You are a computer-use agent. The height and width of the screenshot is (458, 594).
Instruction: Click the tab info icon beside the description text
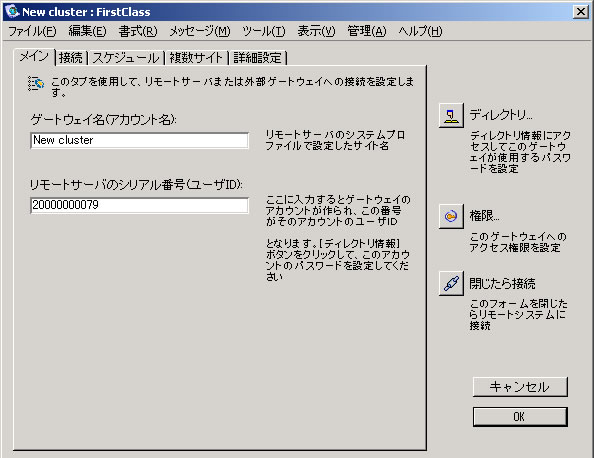pyautogui.click(x=36, y=84)
